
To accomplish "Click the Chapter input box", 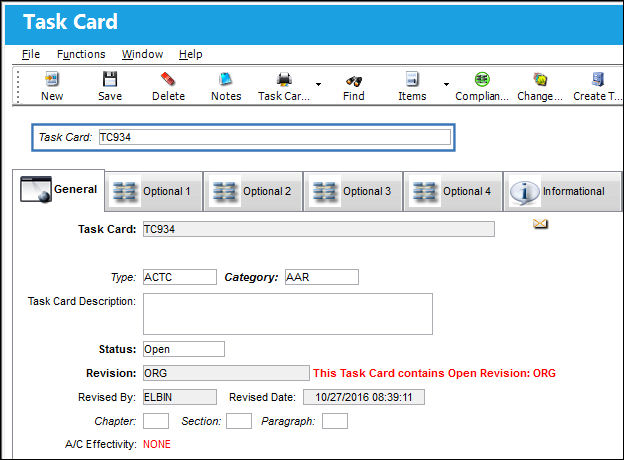I will pyautogui.click(x=156, y=421).
